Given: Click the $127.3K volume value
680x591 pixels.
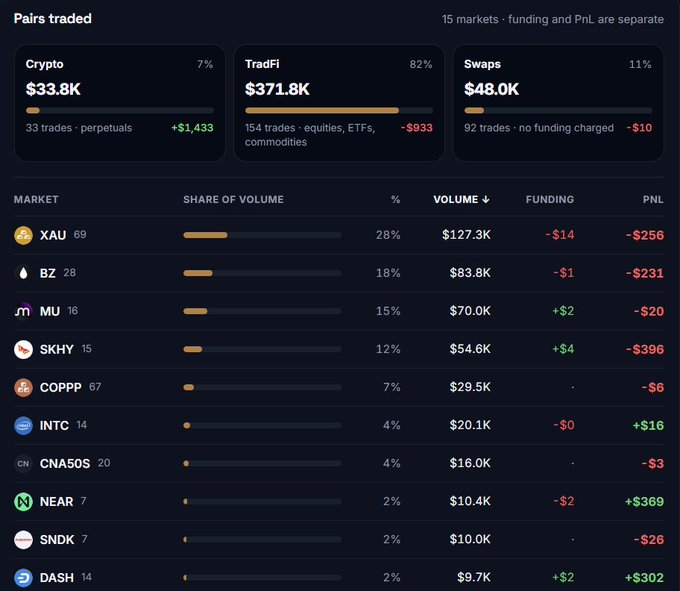Looking at the screenshot, I should tap(466, 235).
